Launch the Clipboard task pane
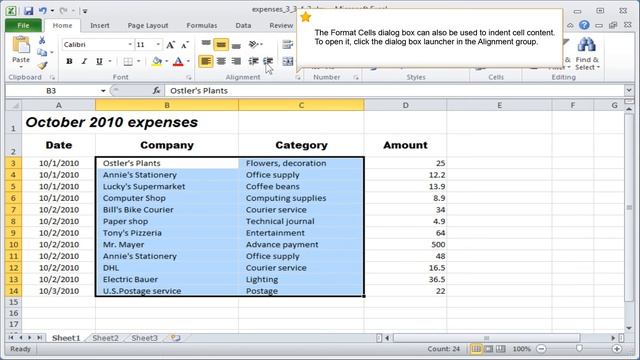The image size is (640, 360). point(52,77)
